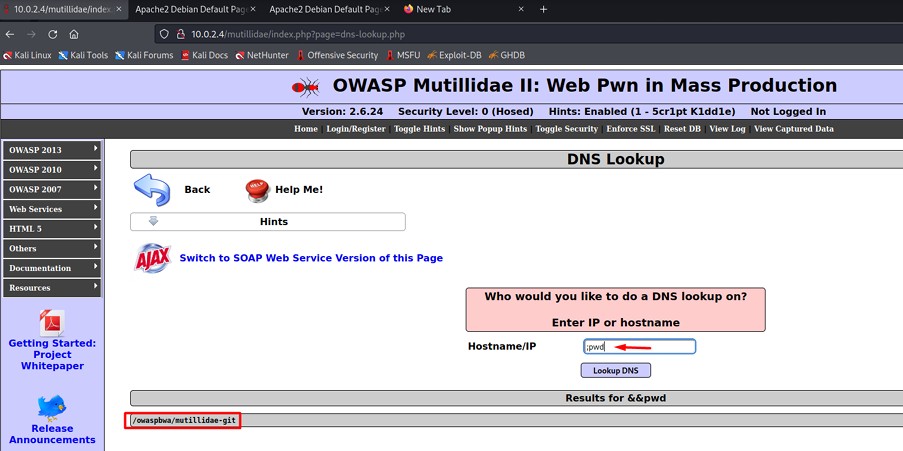Click Switch to SOAP Web Service Version link
This screenshot has height=451, width=903.
tap(311, 258)
